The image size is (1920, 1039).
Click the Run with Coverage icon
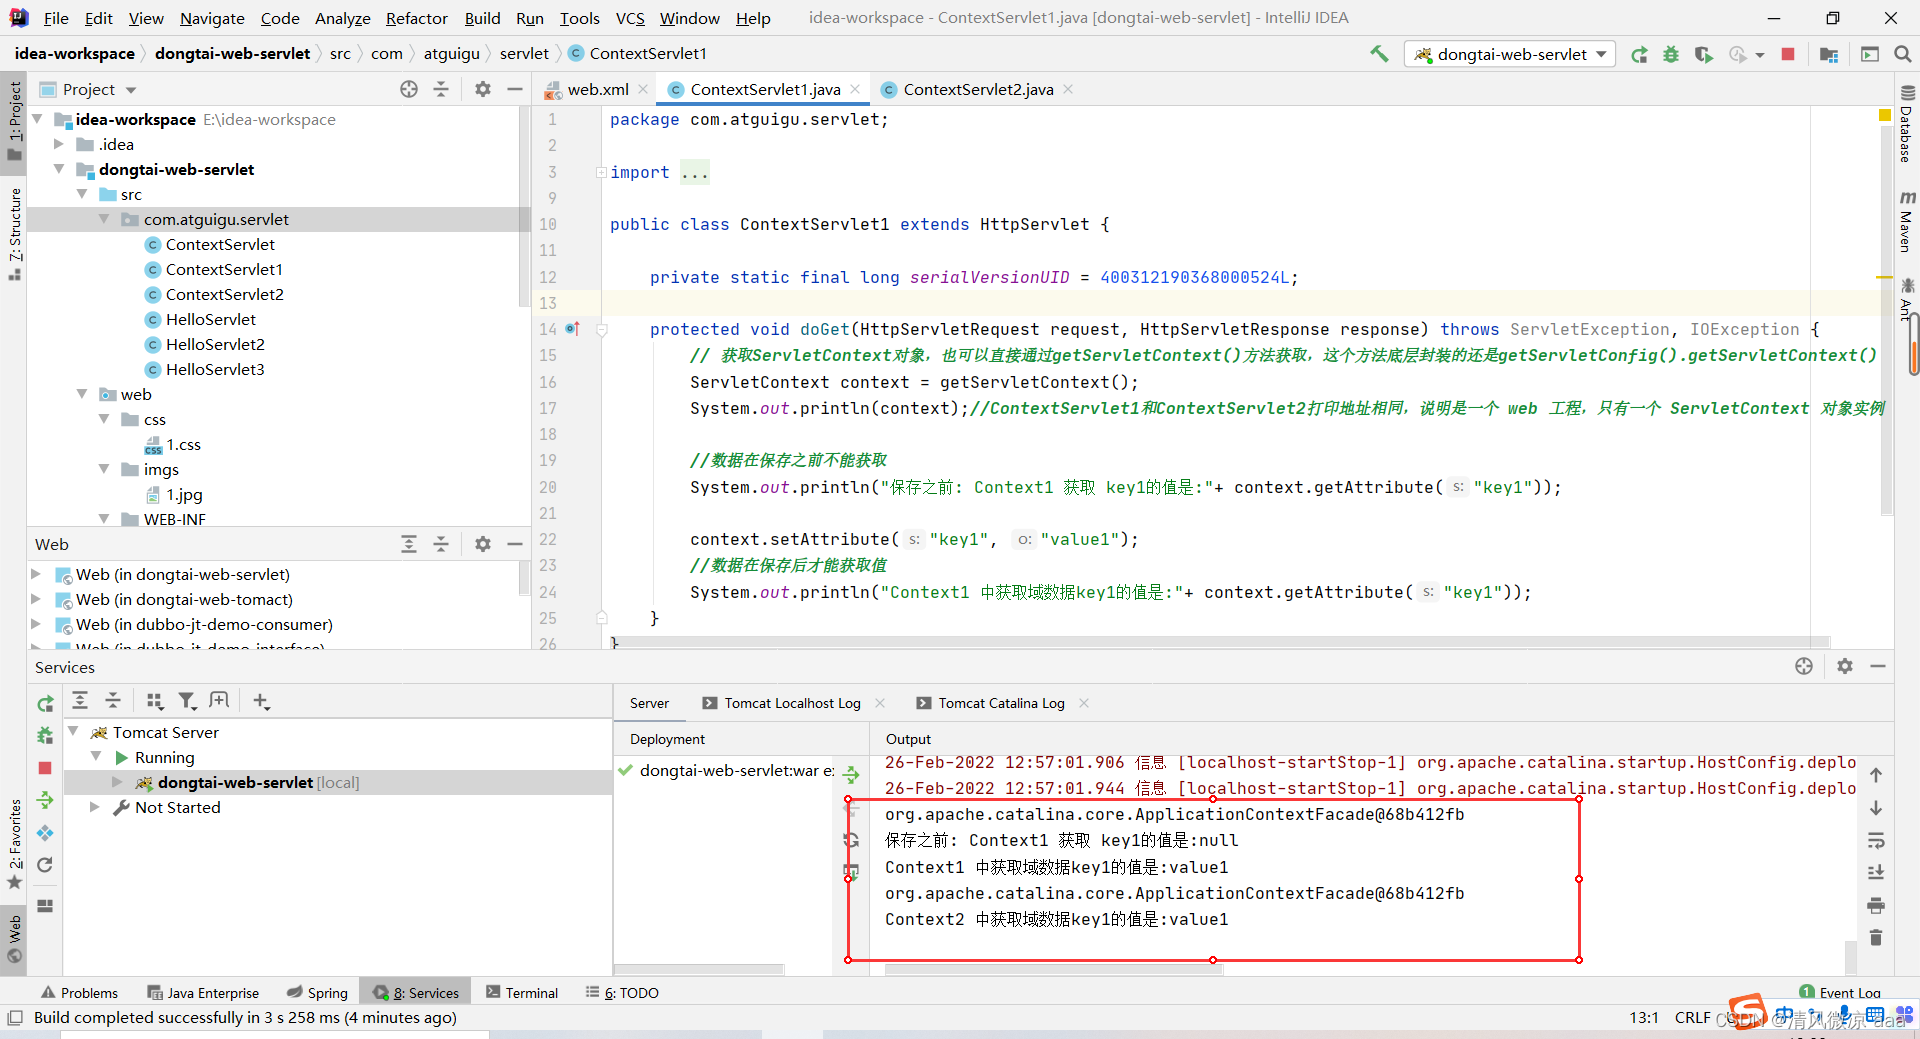point(1703,55)
